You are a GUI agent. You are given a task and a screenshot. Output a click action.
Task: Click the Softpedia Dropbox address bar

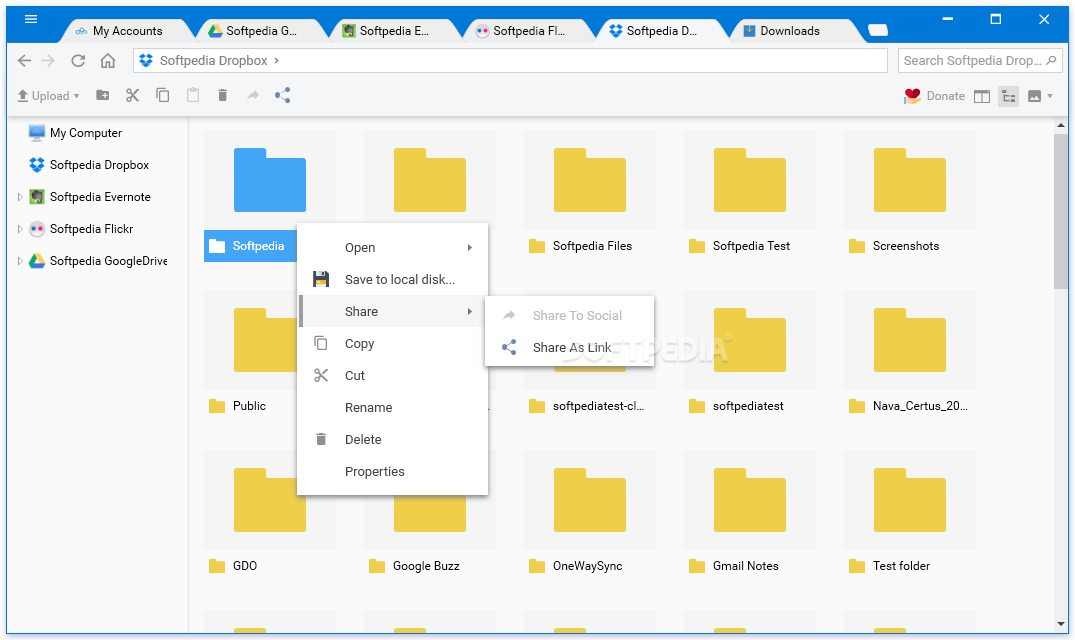tap(510, 60)
